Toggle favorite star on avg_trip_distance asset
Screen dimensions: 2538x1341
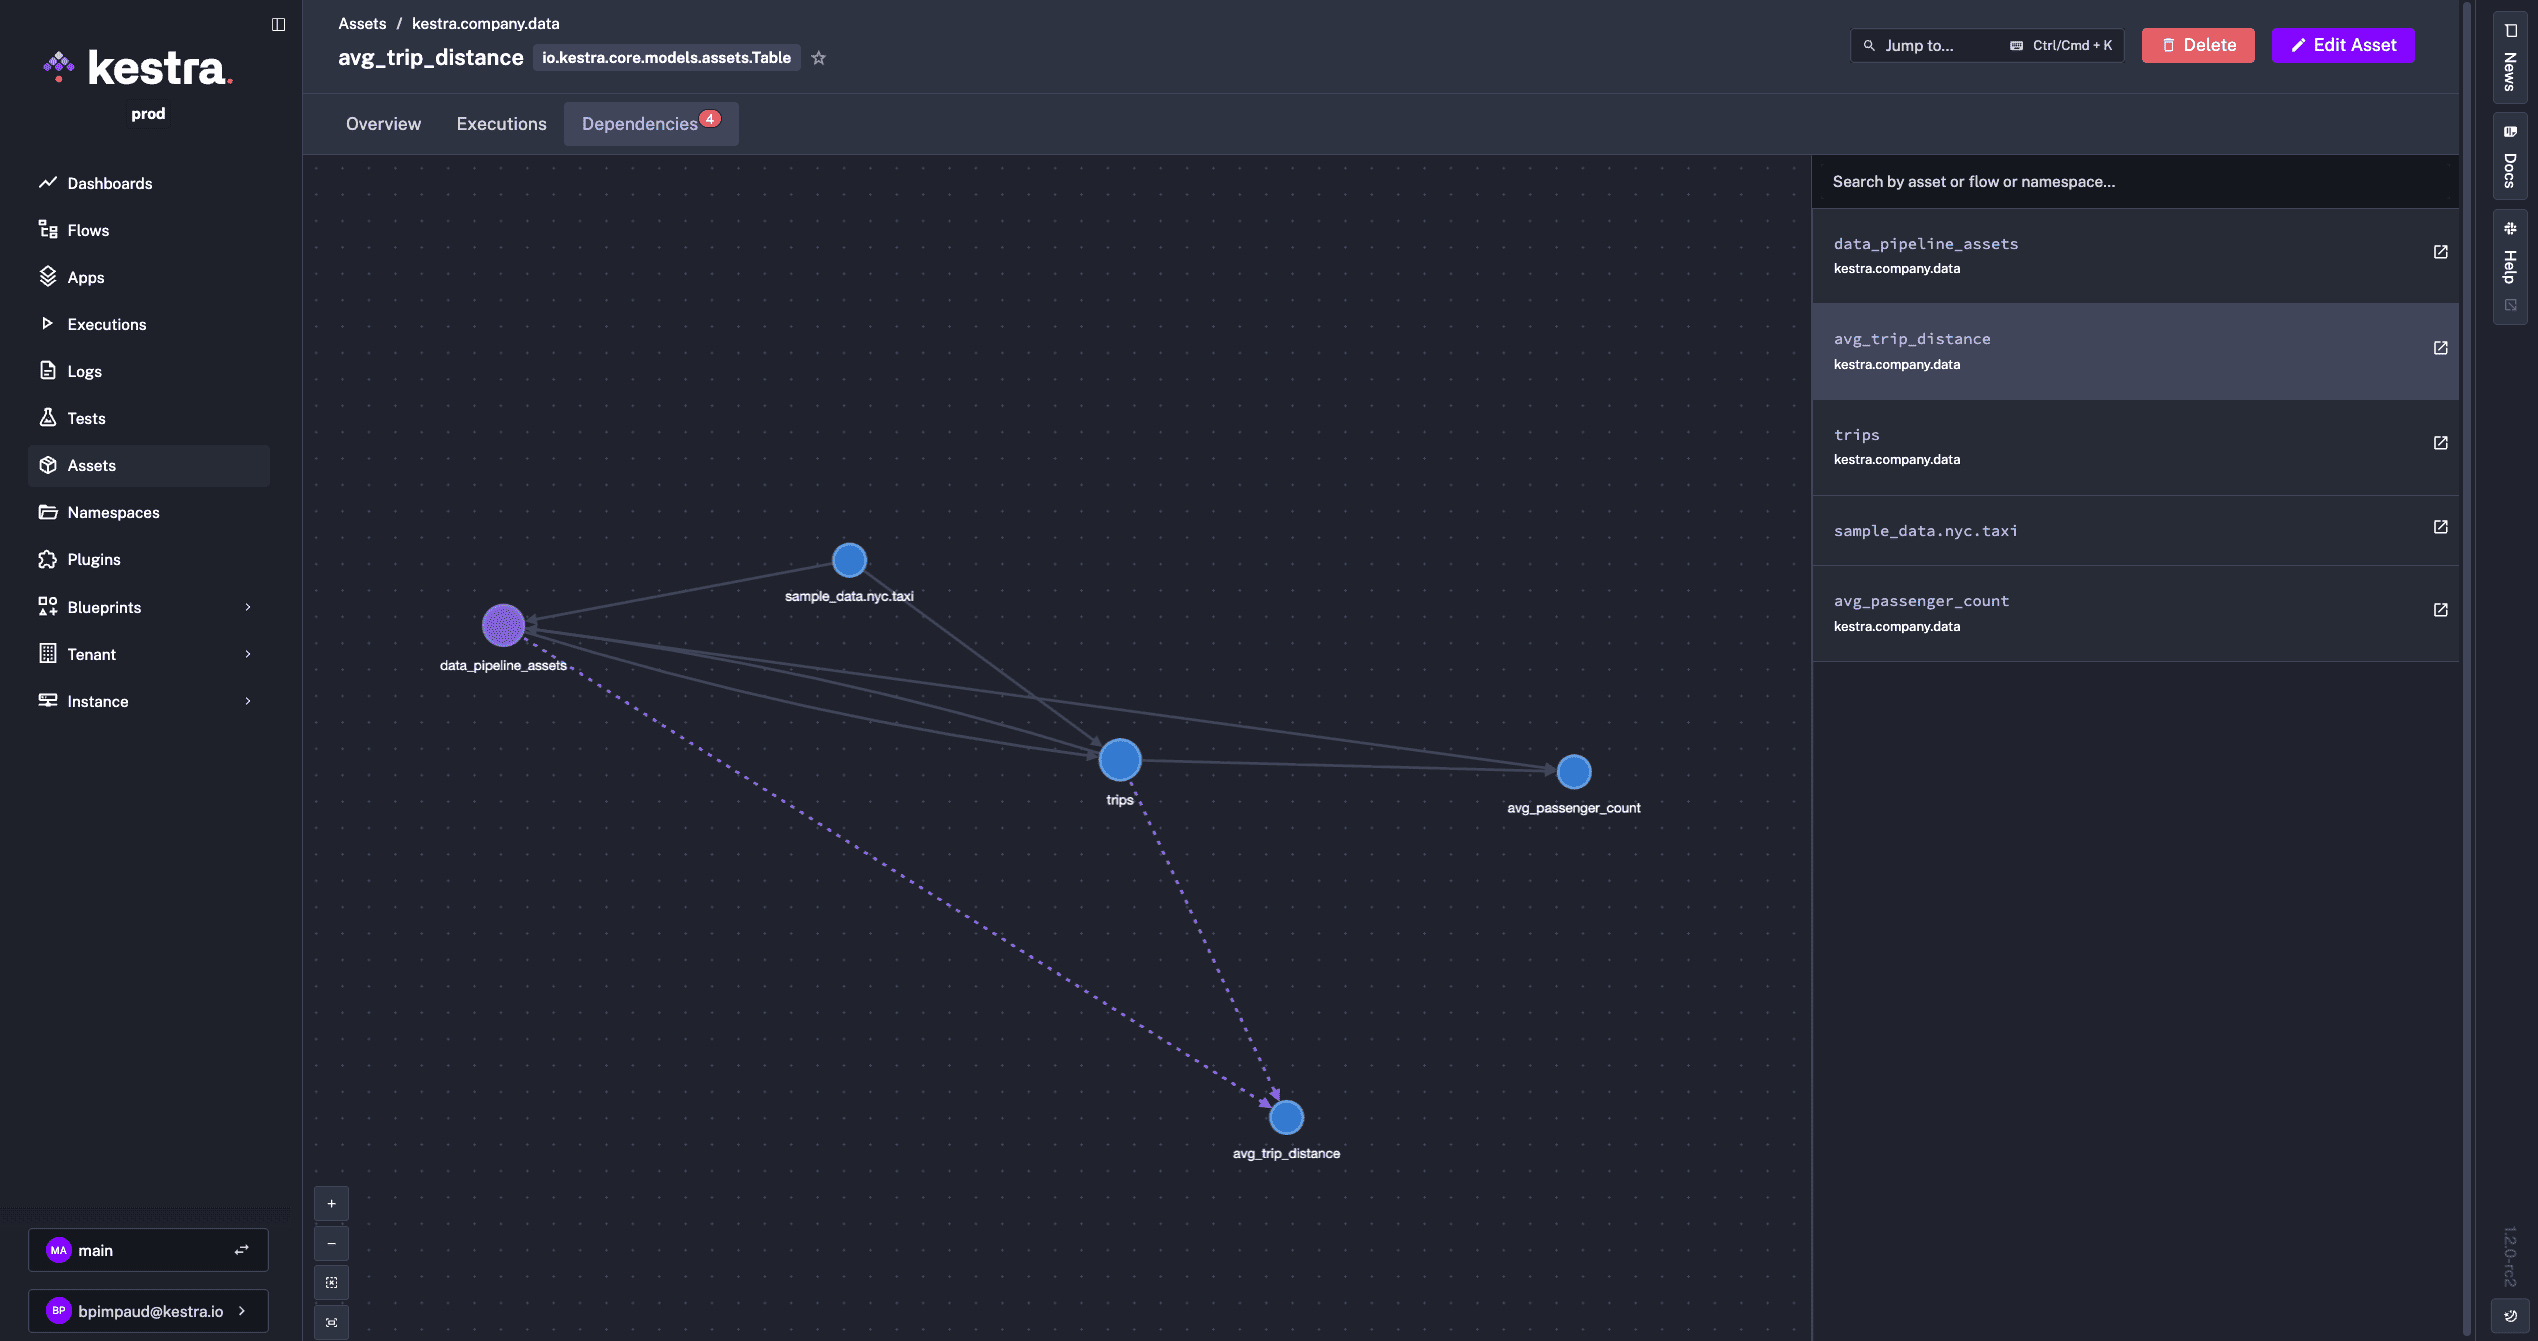[819, 57]
